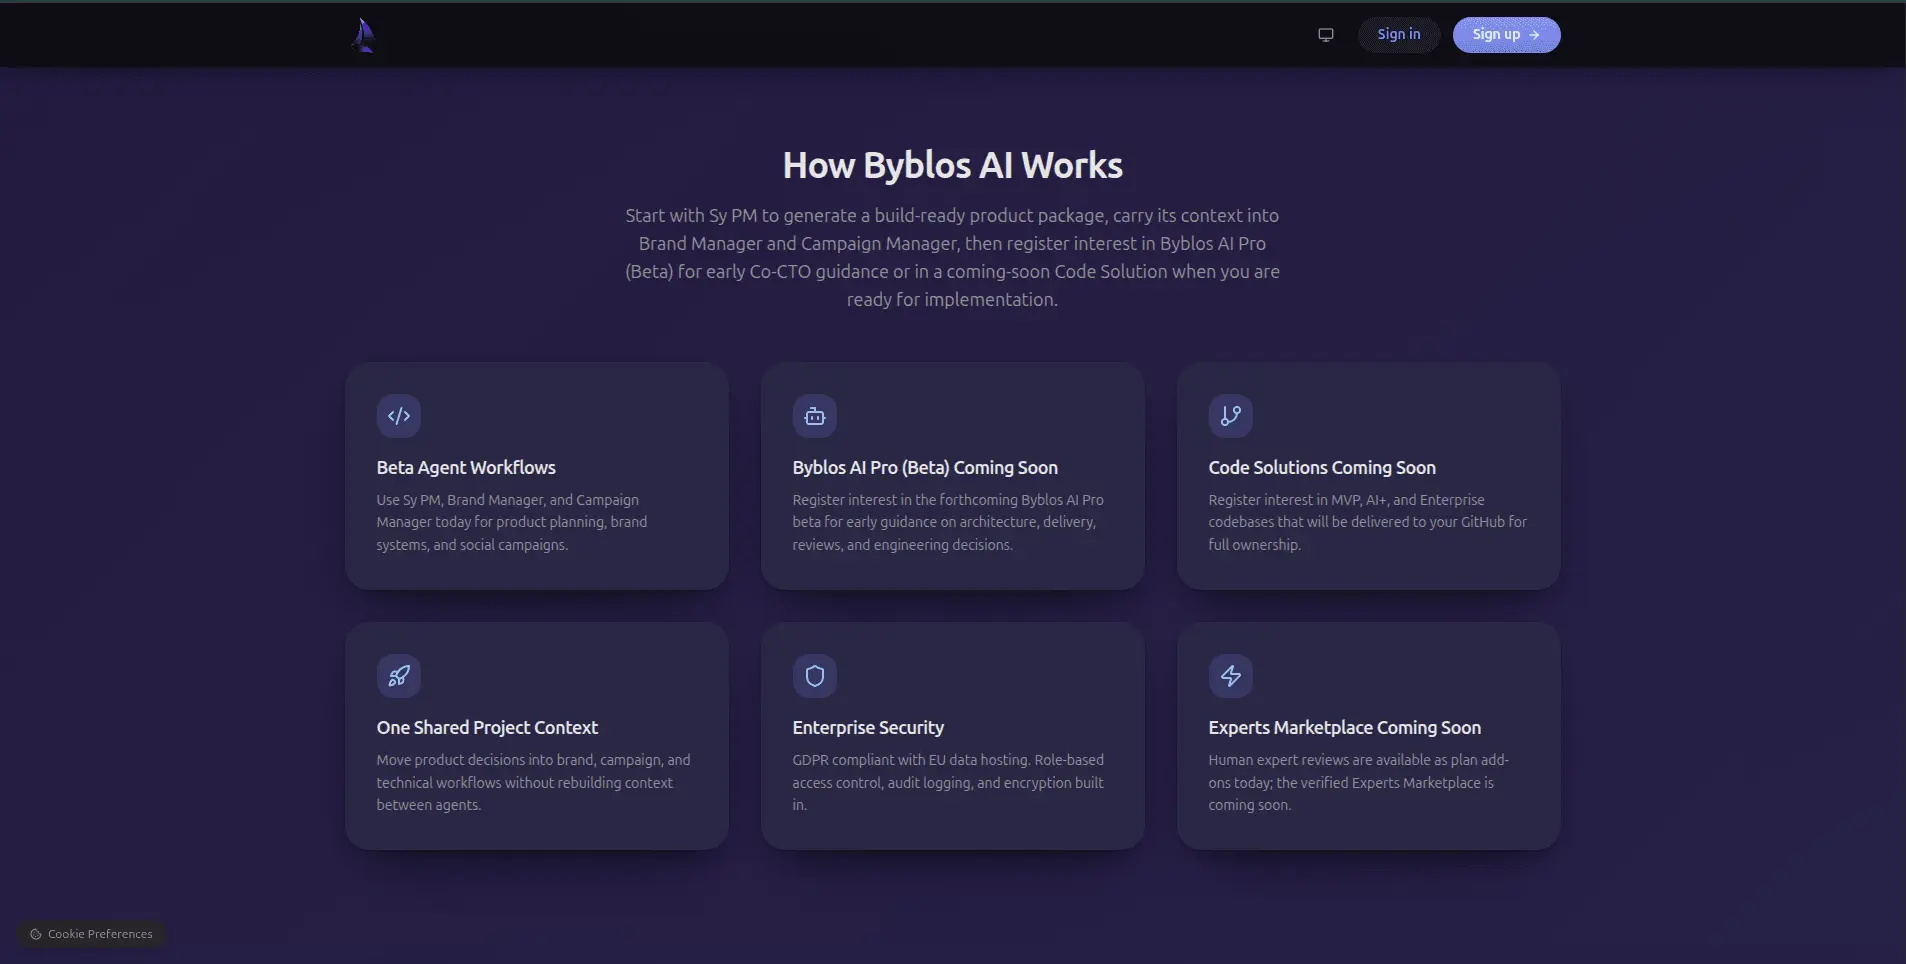The width and height of the screenshot is (1906, 964).
Task: Open the Sign in page
Action: point(1399,35)
